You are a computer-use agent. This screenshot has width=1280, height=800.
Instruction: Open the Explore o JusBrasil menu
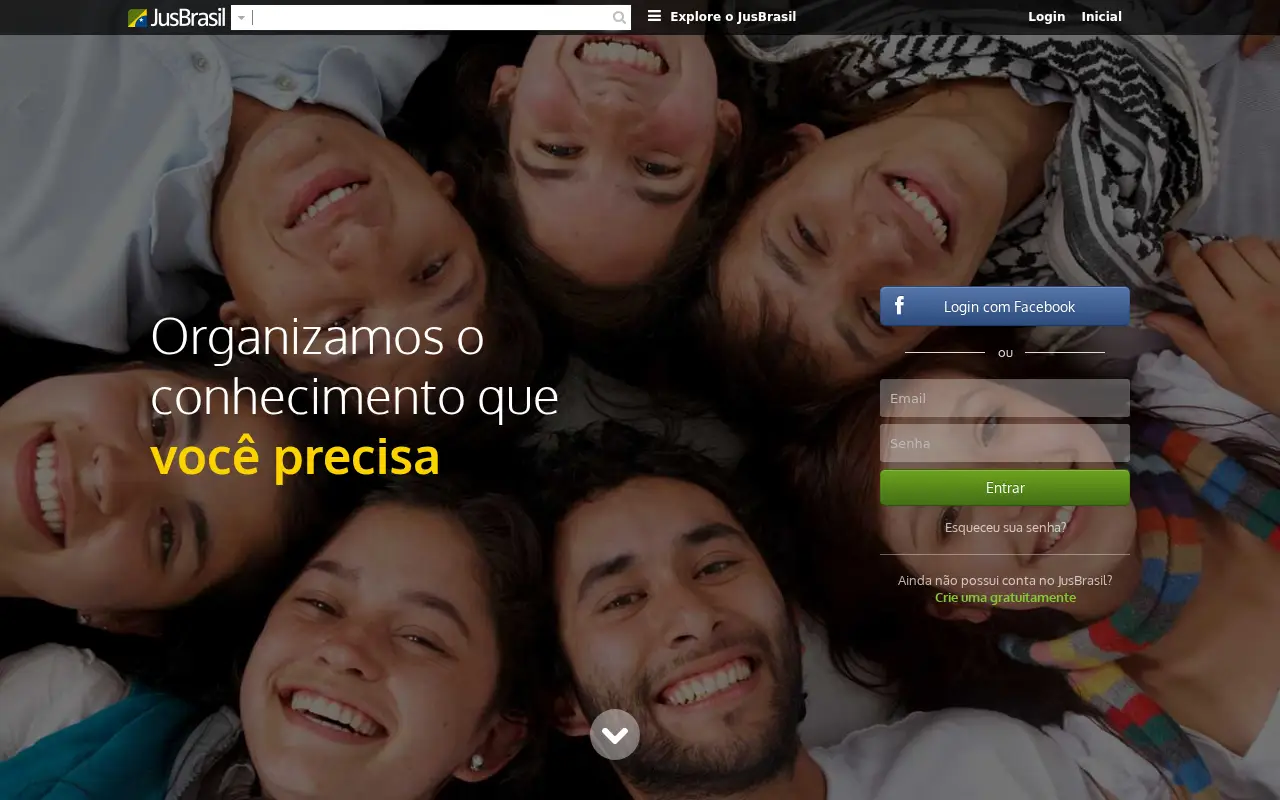click(722, 16)
